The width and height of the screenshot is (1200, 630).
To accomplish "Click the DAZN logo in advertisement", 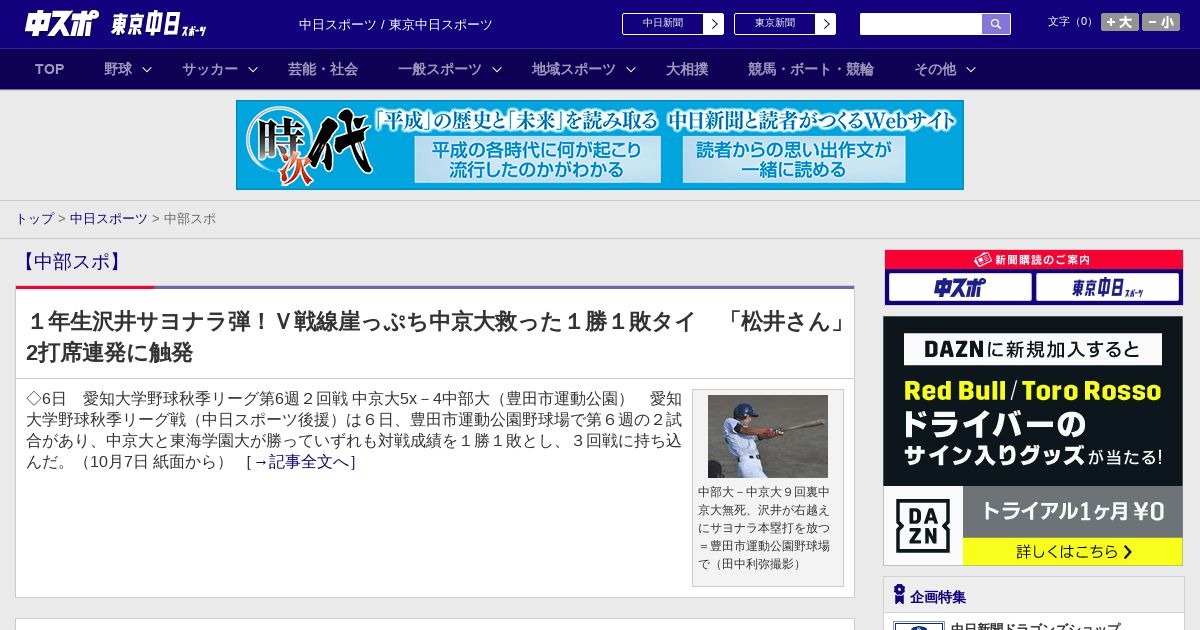I will coord(923,526).
